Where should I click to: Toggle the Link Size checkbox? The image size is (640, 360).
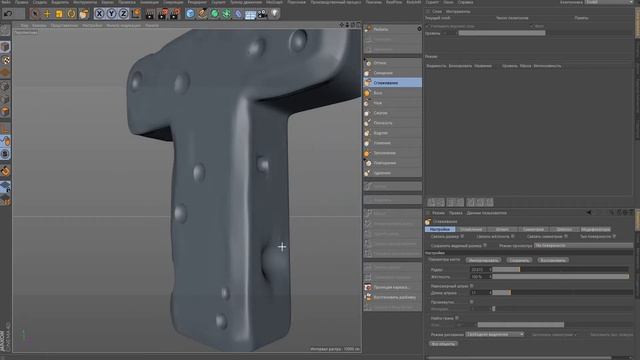pyautogui.click(x=462, y=236)
